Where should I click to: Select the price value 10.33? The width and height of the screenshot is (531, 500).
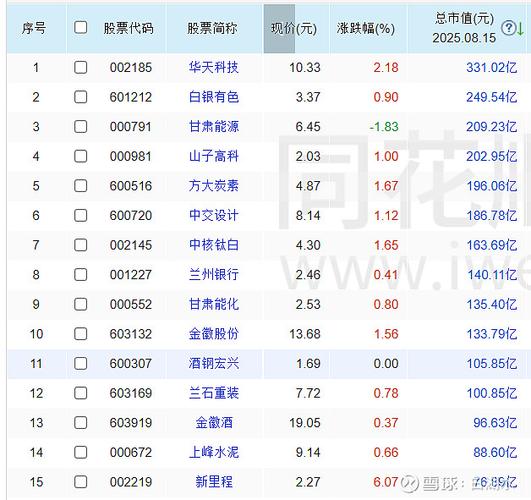point(305,67)
